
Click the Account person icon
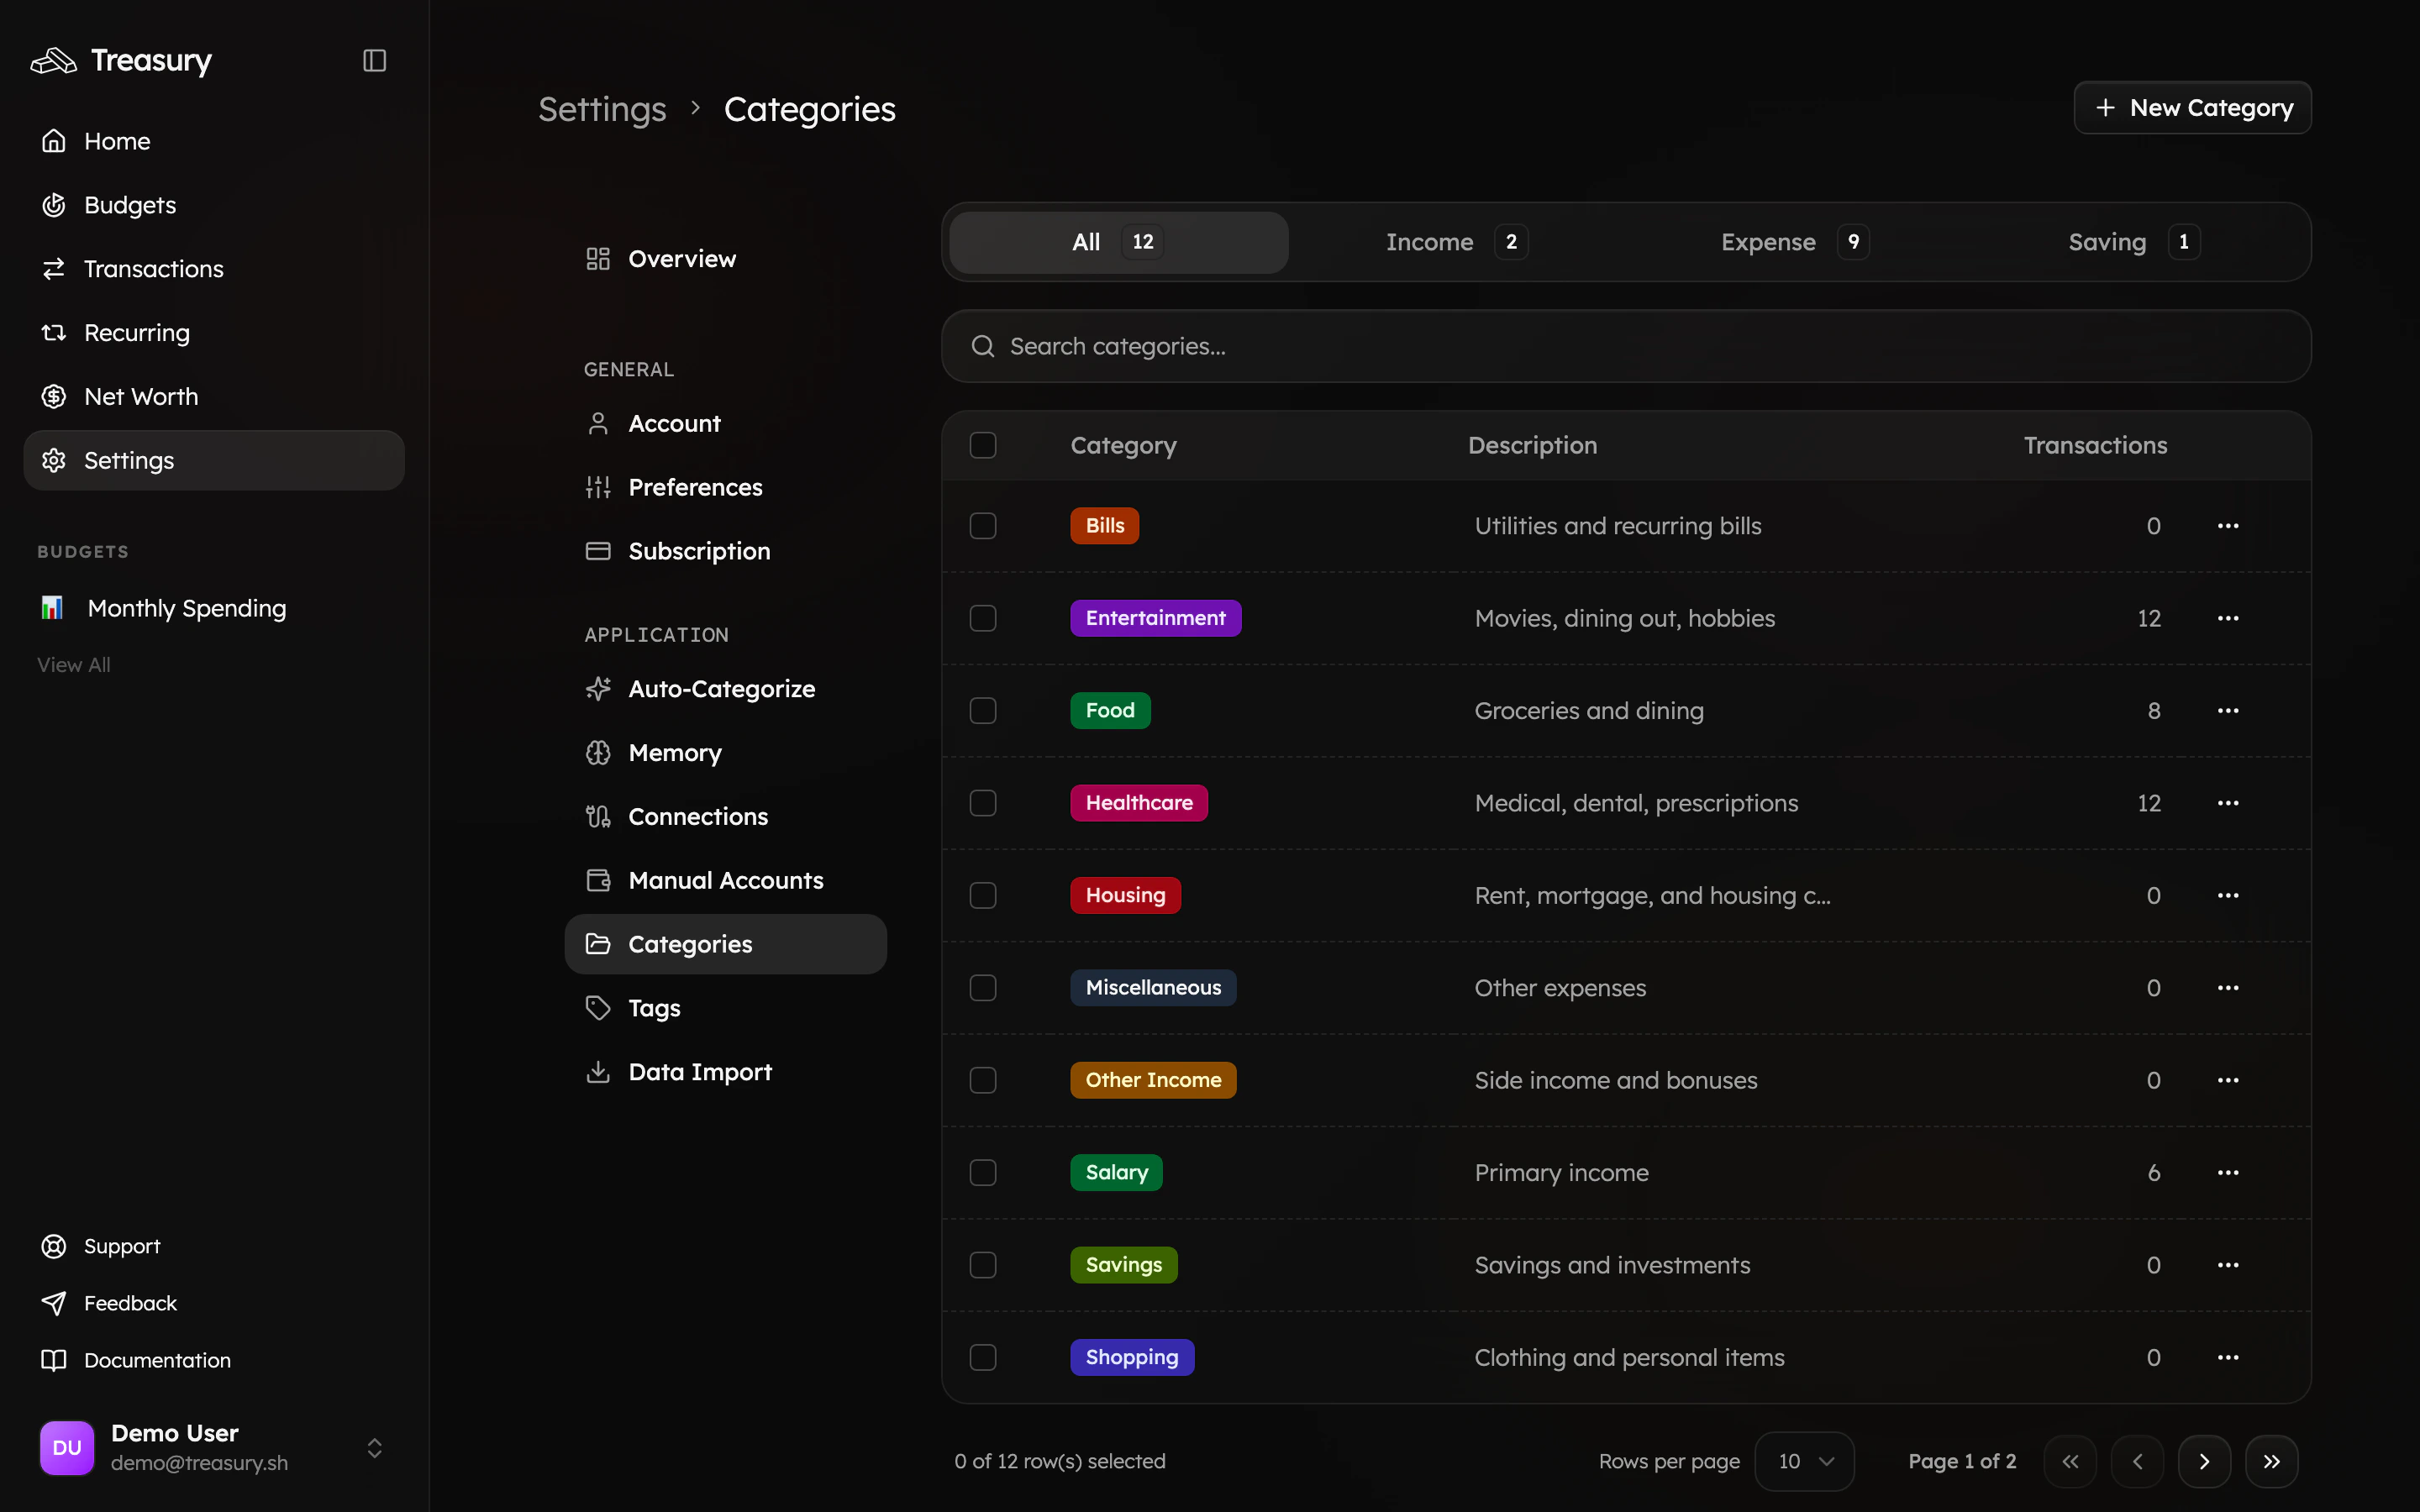click(x=598, y=424)
